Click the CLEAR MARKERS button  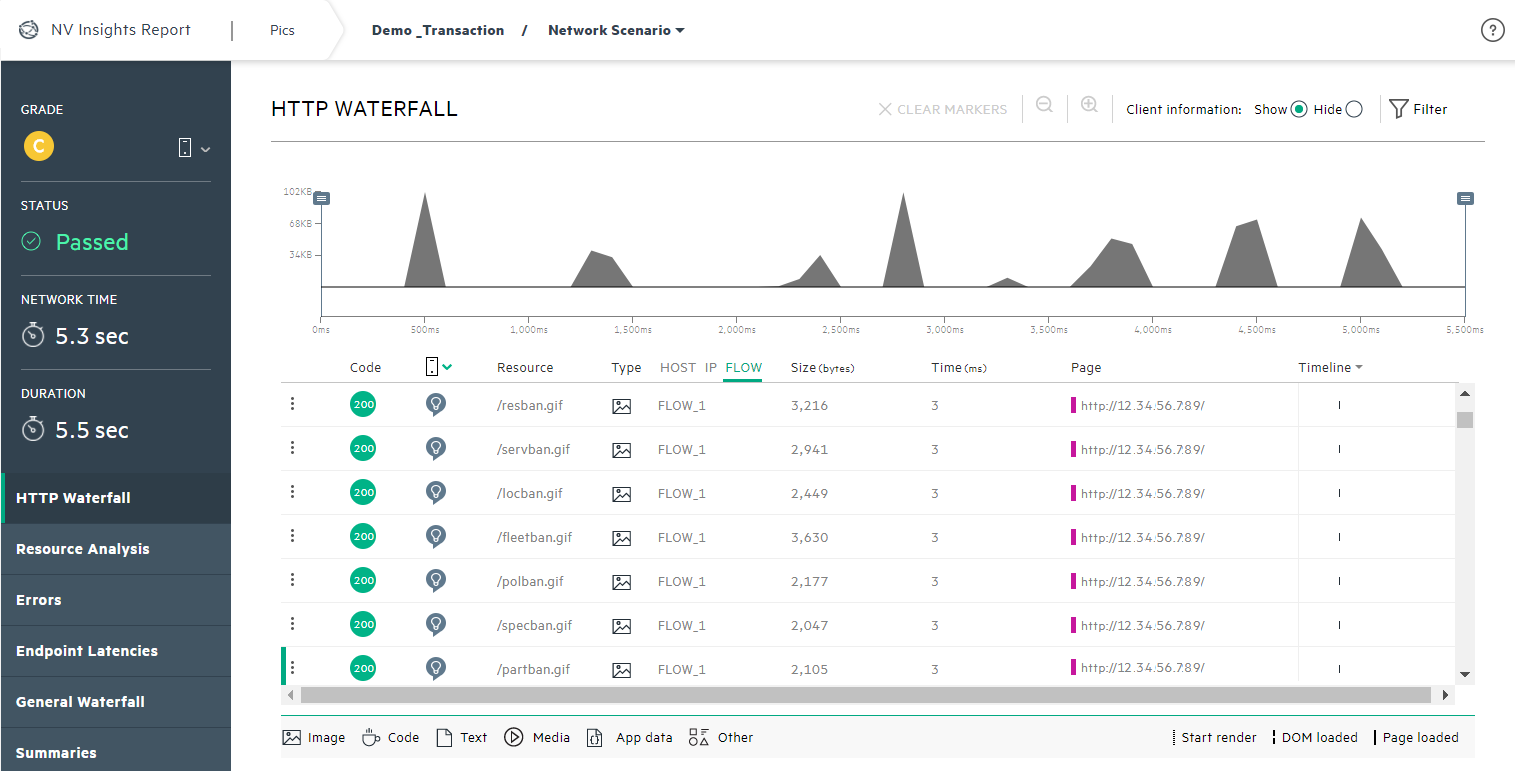click(942, 109)
